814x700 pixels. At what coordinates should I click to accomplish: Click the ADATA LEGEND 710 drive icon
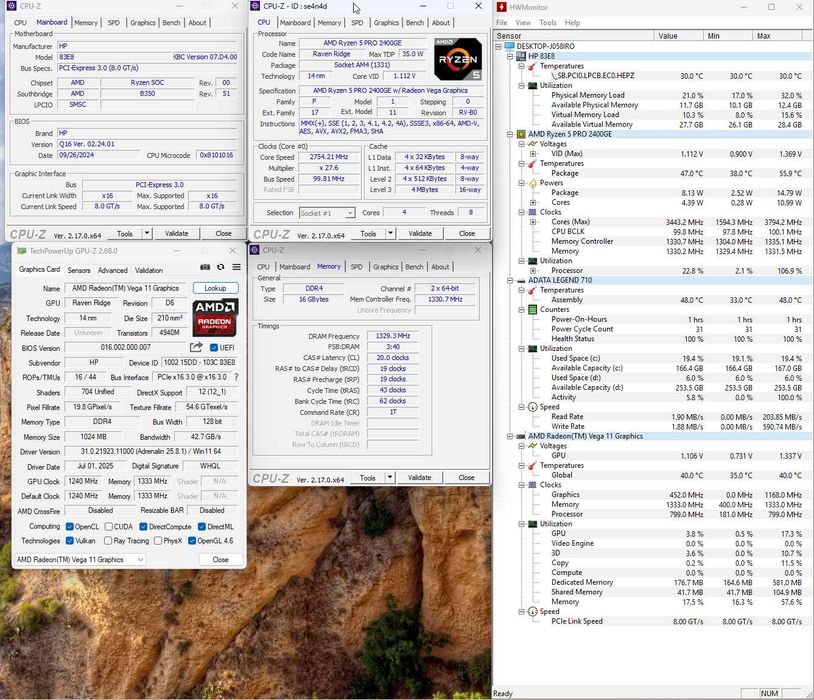pos(521,280)
